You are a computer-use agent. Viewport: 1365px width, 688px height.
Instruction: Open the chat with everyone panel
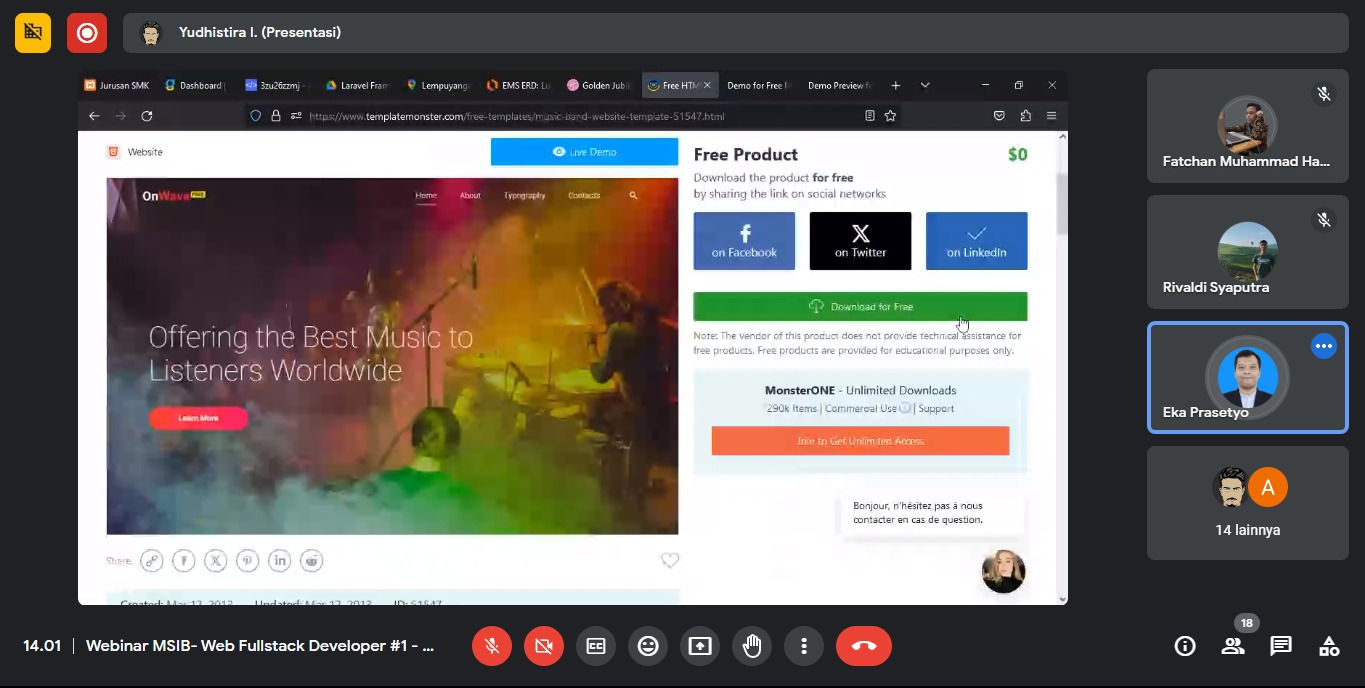pos(1281,646)
